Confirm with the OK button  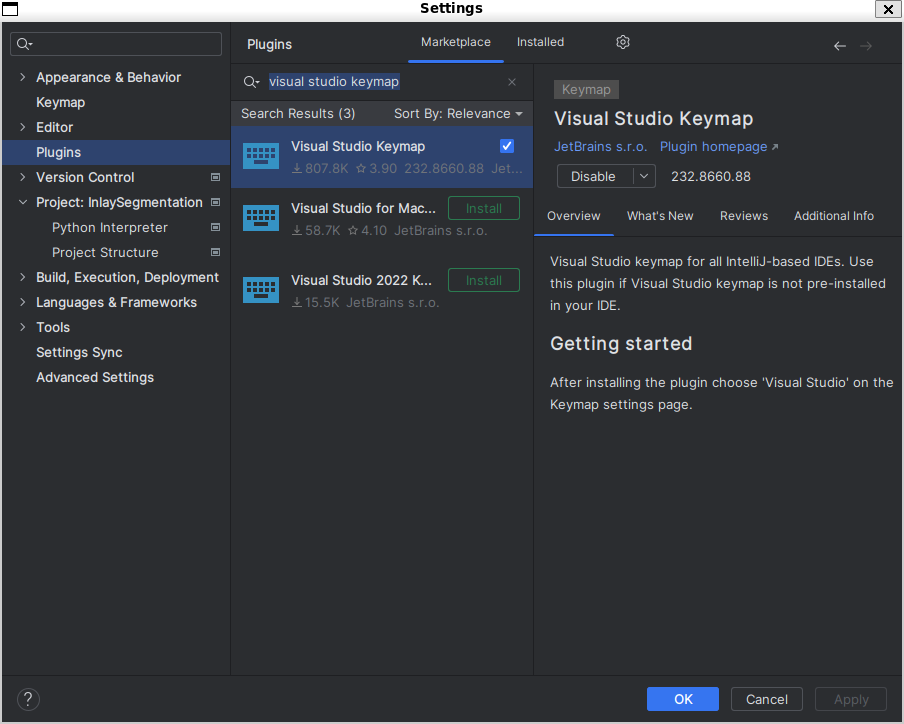(x=683, y=699)
